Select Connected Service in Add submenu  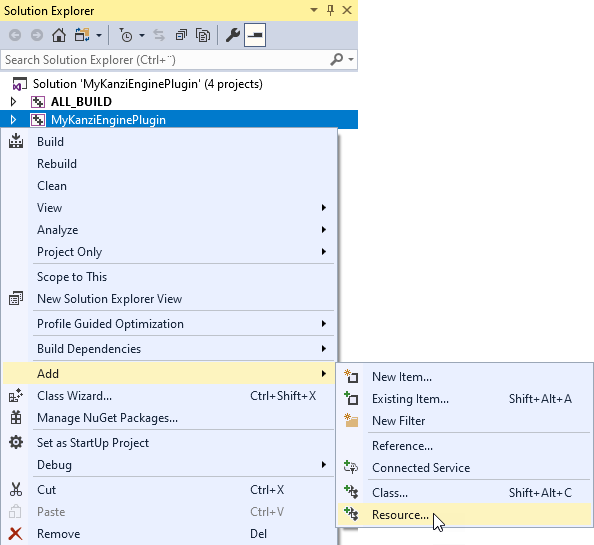click(x=465, y=467)
